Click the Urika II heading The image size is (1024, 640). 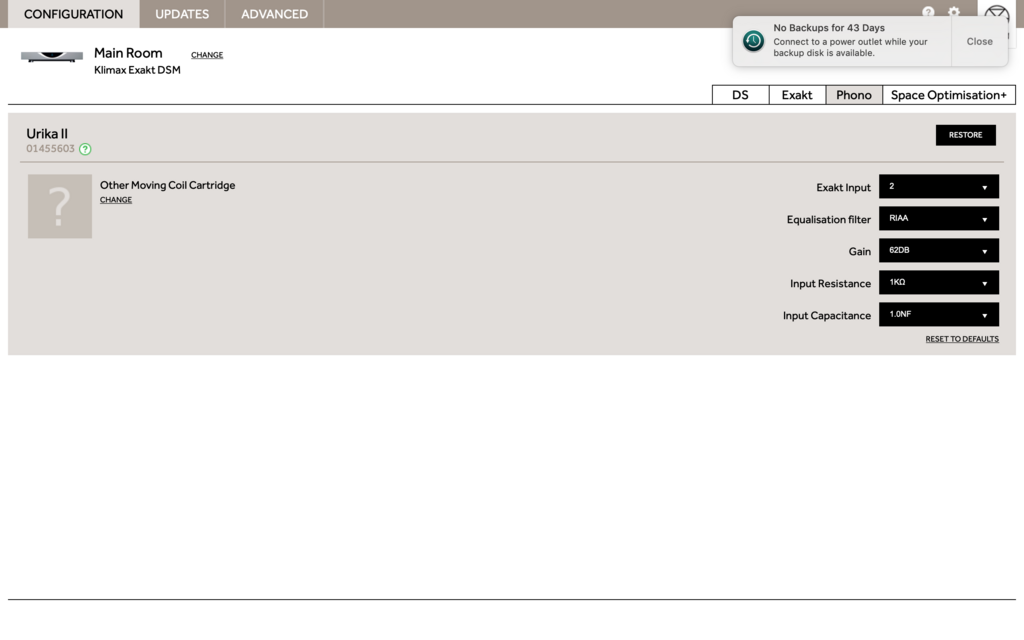tap(46, 134)
